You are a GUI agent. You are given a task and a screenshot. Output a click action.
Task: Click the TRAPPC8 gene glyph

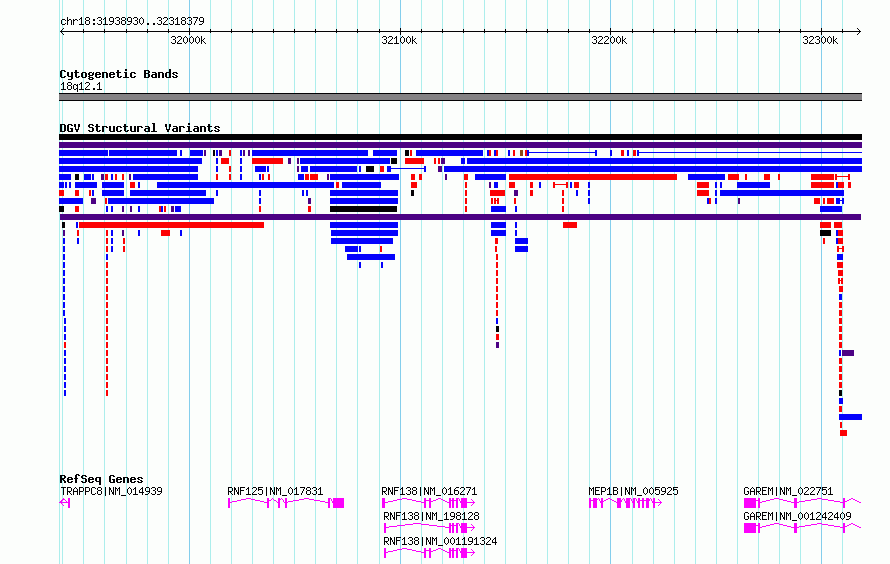point(65,503)
